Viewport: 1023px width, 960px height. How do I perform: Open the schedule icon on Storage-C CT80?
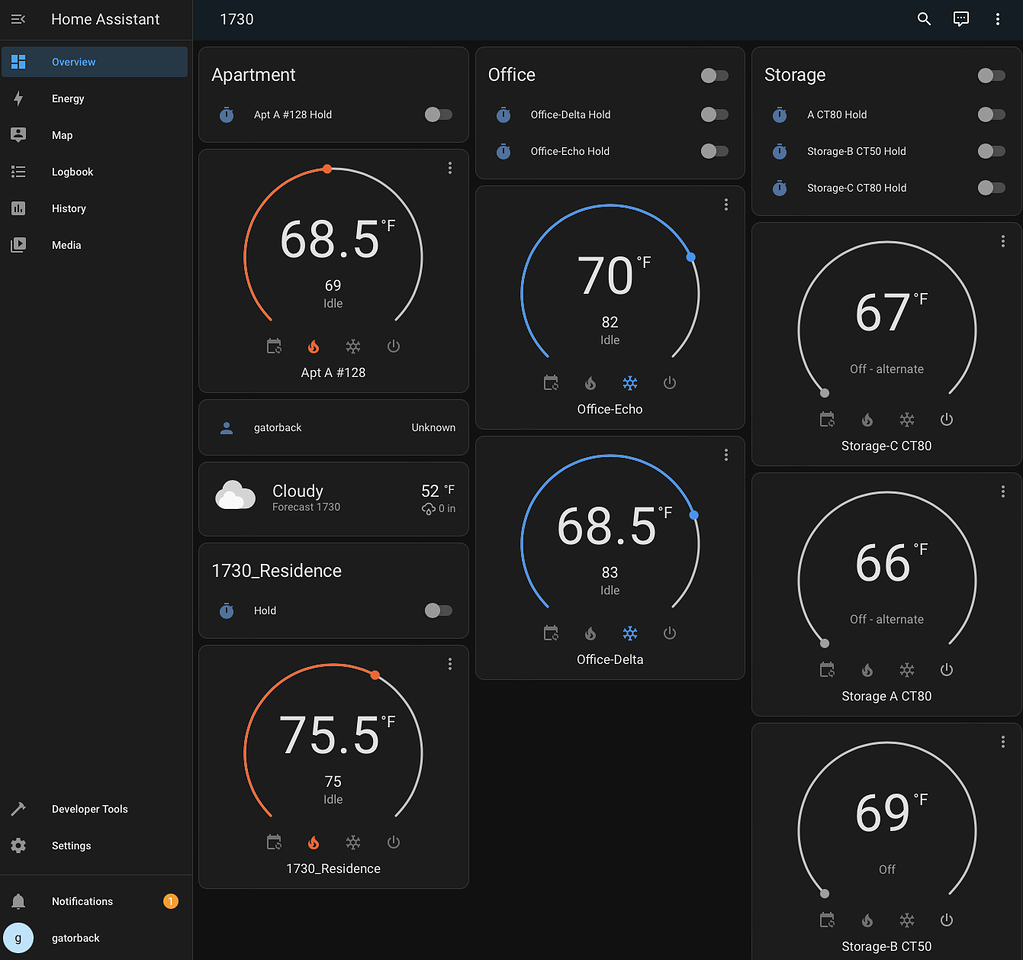(x=827, y=419)
